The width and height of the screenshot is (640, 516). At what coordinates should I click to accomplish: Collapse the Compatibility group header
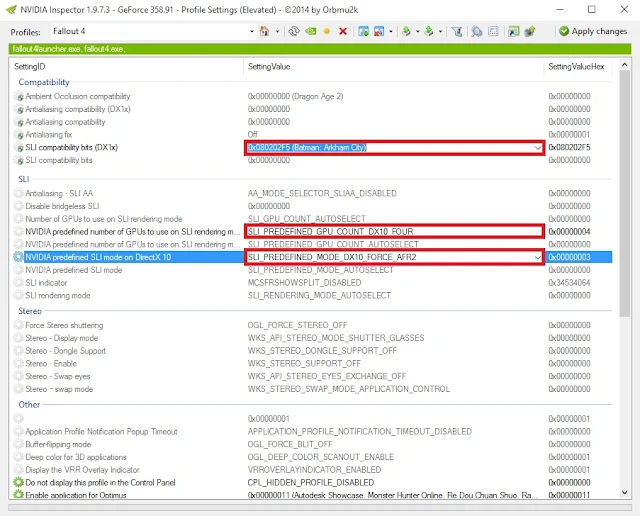[44, 82]
